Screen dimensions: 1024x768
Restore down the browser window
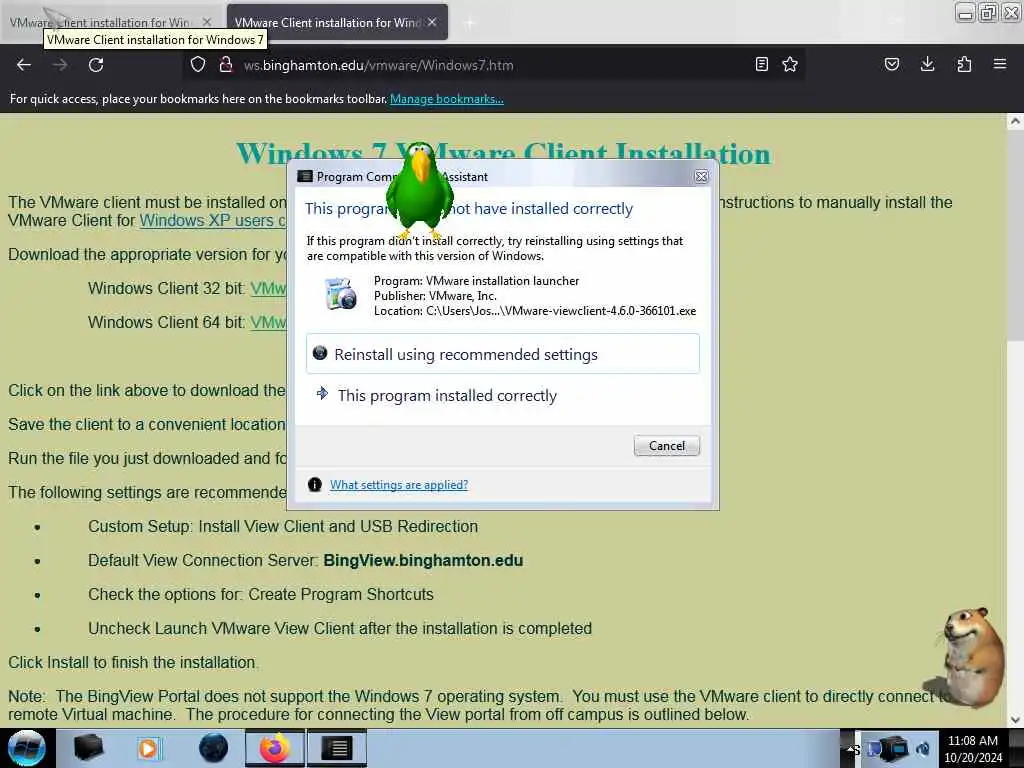click(x=988, y=13)
